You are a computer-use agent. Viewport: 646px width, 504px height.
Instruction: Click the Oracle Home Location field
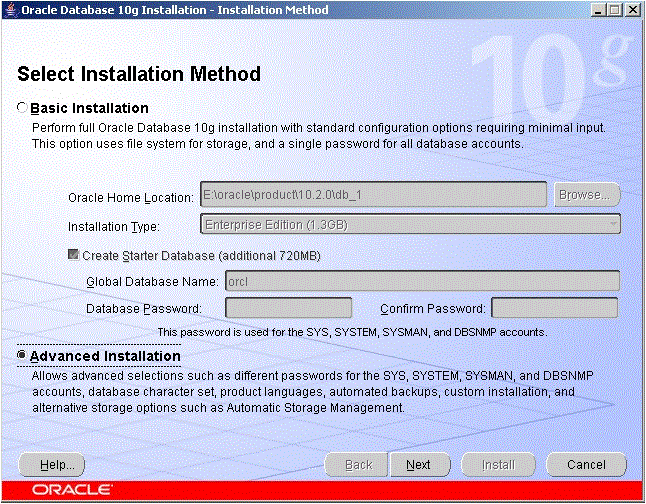coord(373,194)
